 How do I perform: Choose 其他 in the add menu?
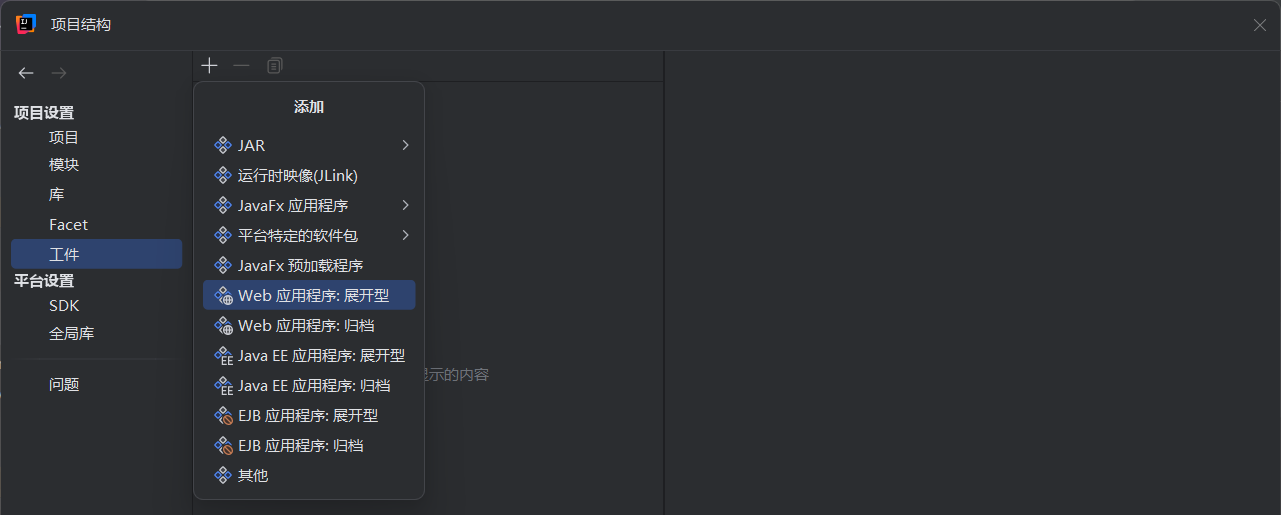click(253, 476)
